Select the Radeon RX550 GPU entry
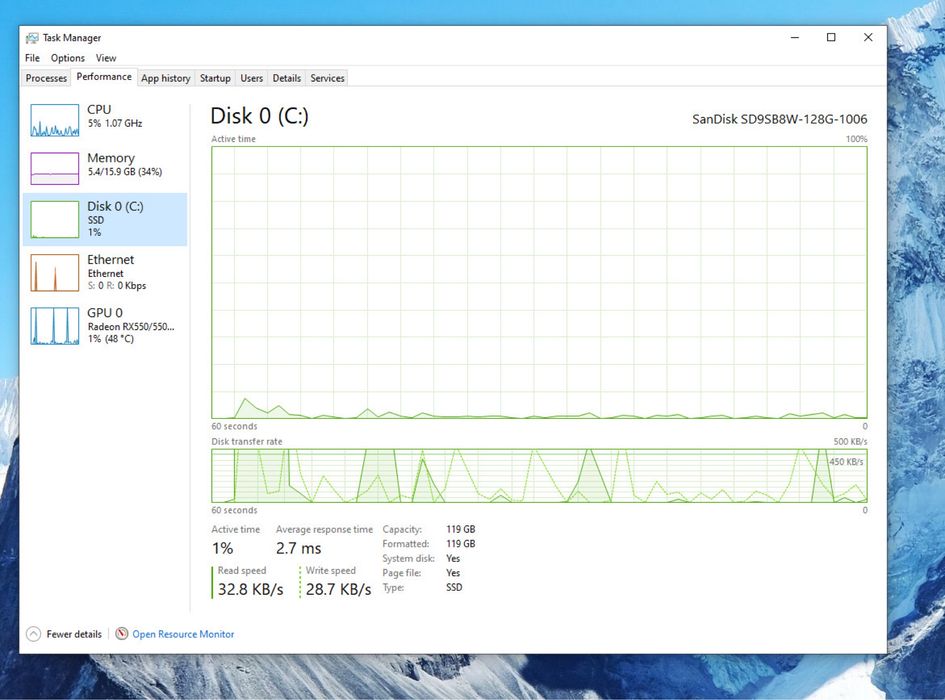The height and width of the screenshot is (700, 945). (105, 326)
